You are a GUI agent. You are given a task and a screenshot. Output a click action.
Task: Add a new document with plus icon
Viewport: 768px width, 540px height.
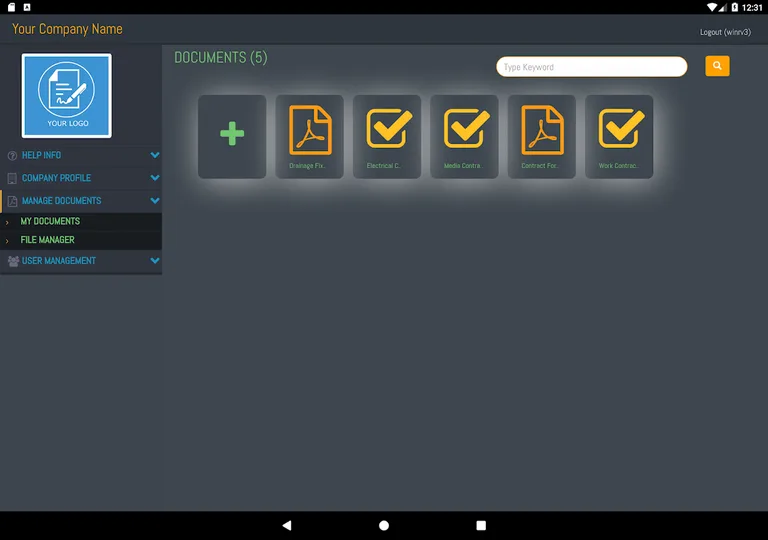(x=232, y=136)
